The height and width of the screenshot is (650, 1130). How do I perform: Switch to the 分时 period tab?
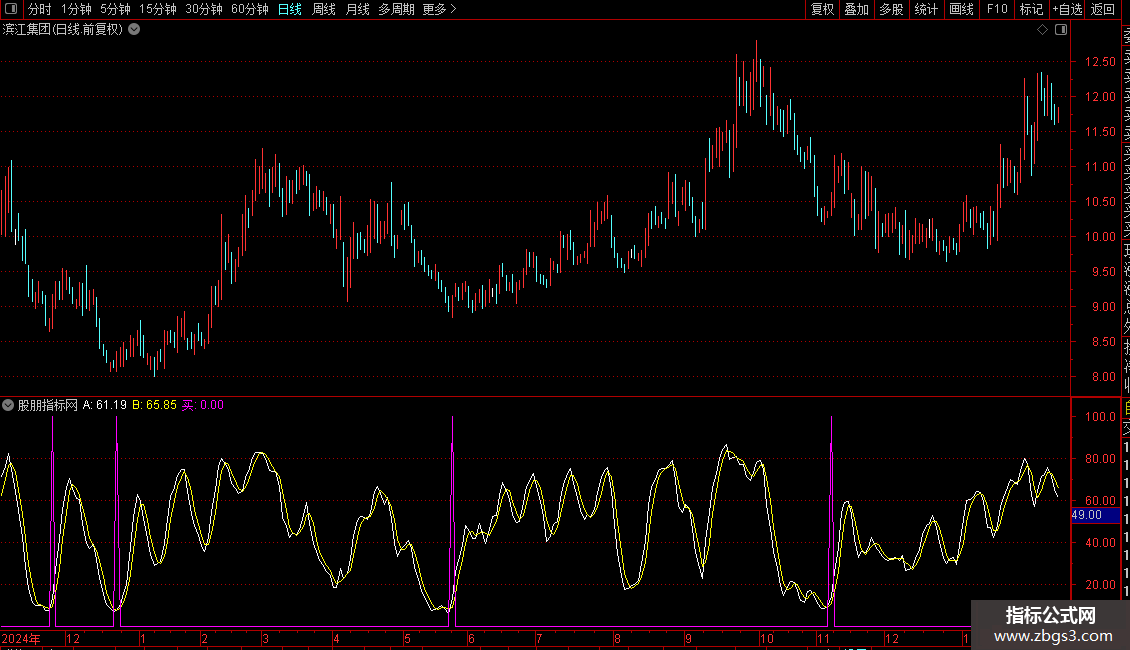(x=40, y=9)
